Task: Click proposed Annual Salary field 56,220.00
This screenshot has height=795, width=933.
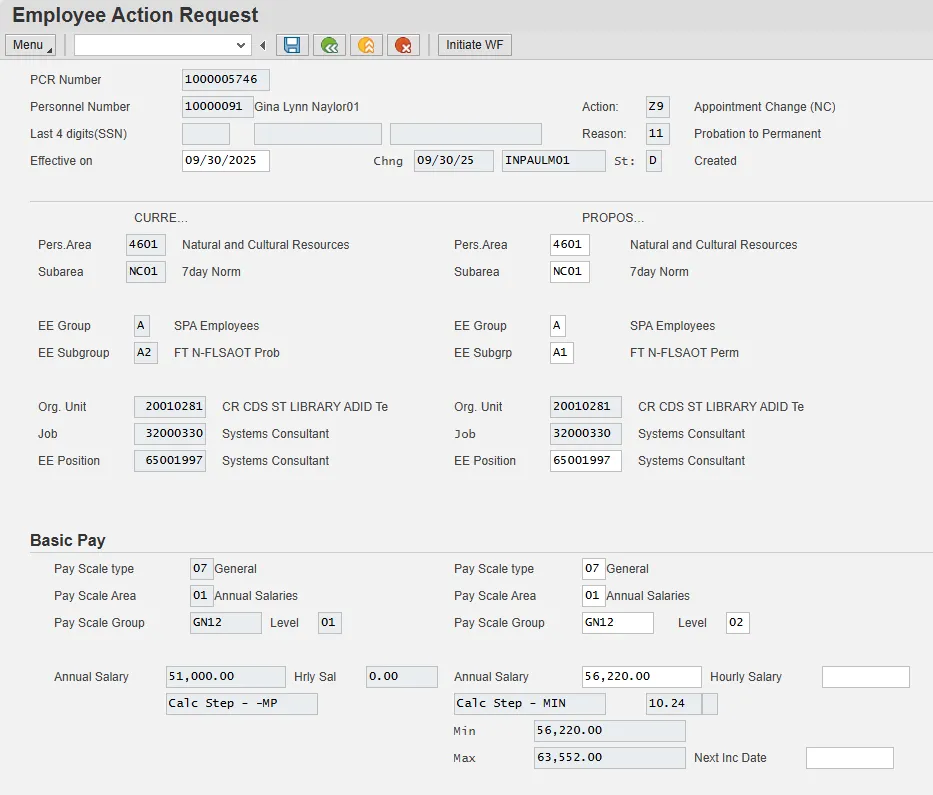Action: coord(641,677)
